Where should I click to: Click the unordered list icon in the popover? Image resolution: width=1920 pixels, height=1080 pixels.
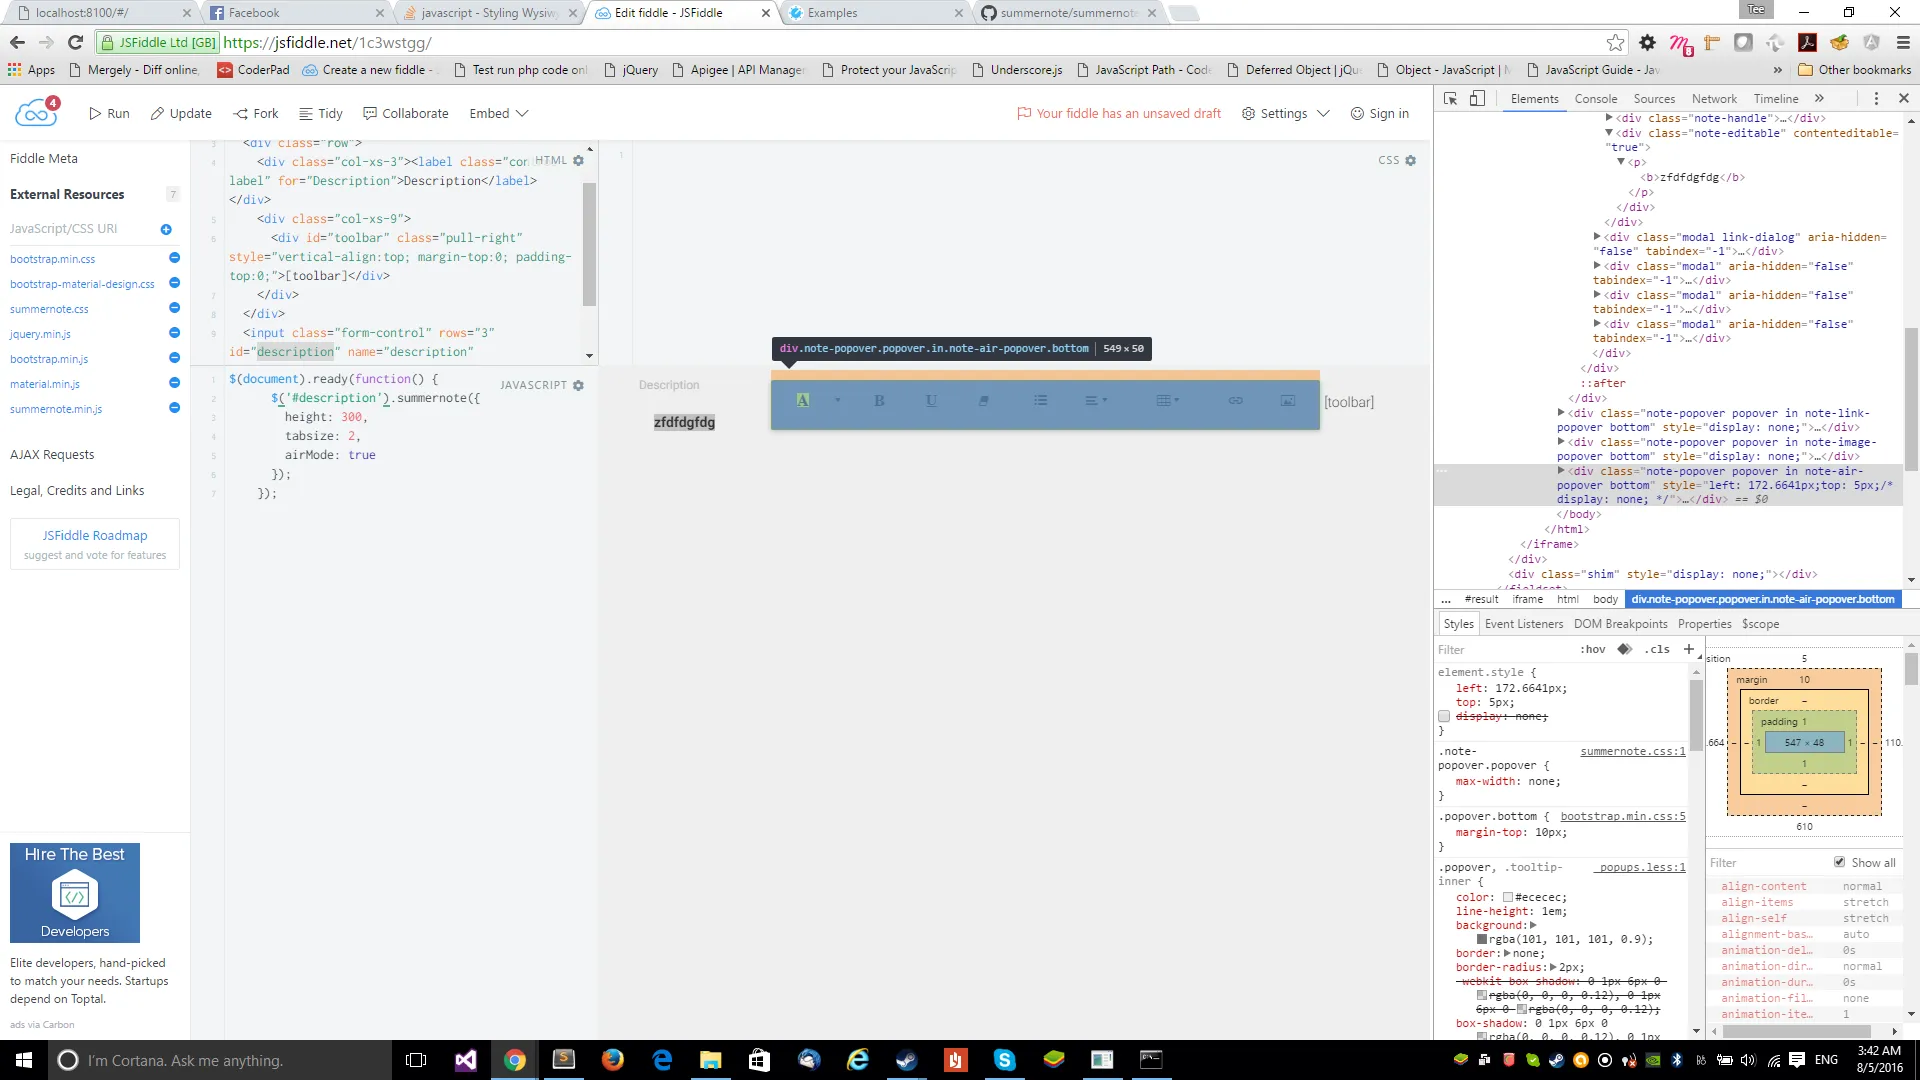1041,401
